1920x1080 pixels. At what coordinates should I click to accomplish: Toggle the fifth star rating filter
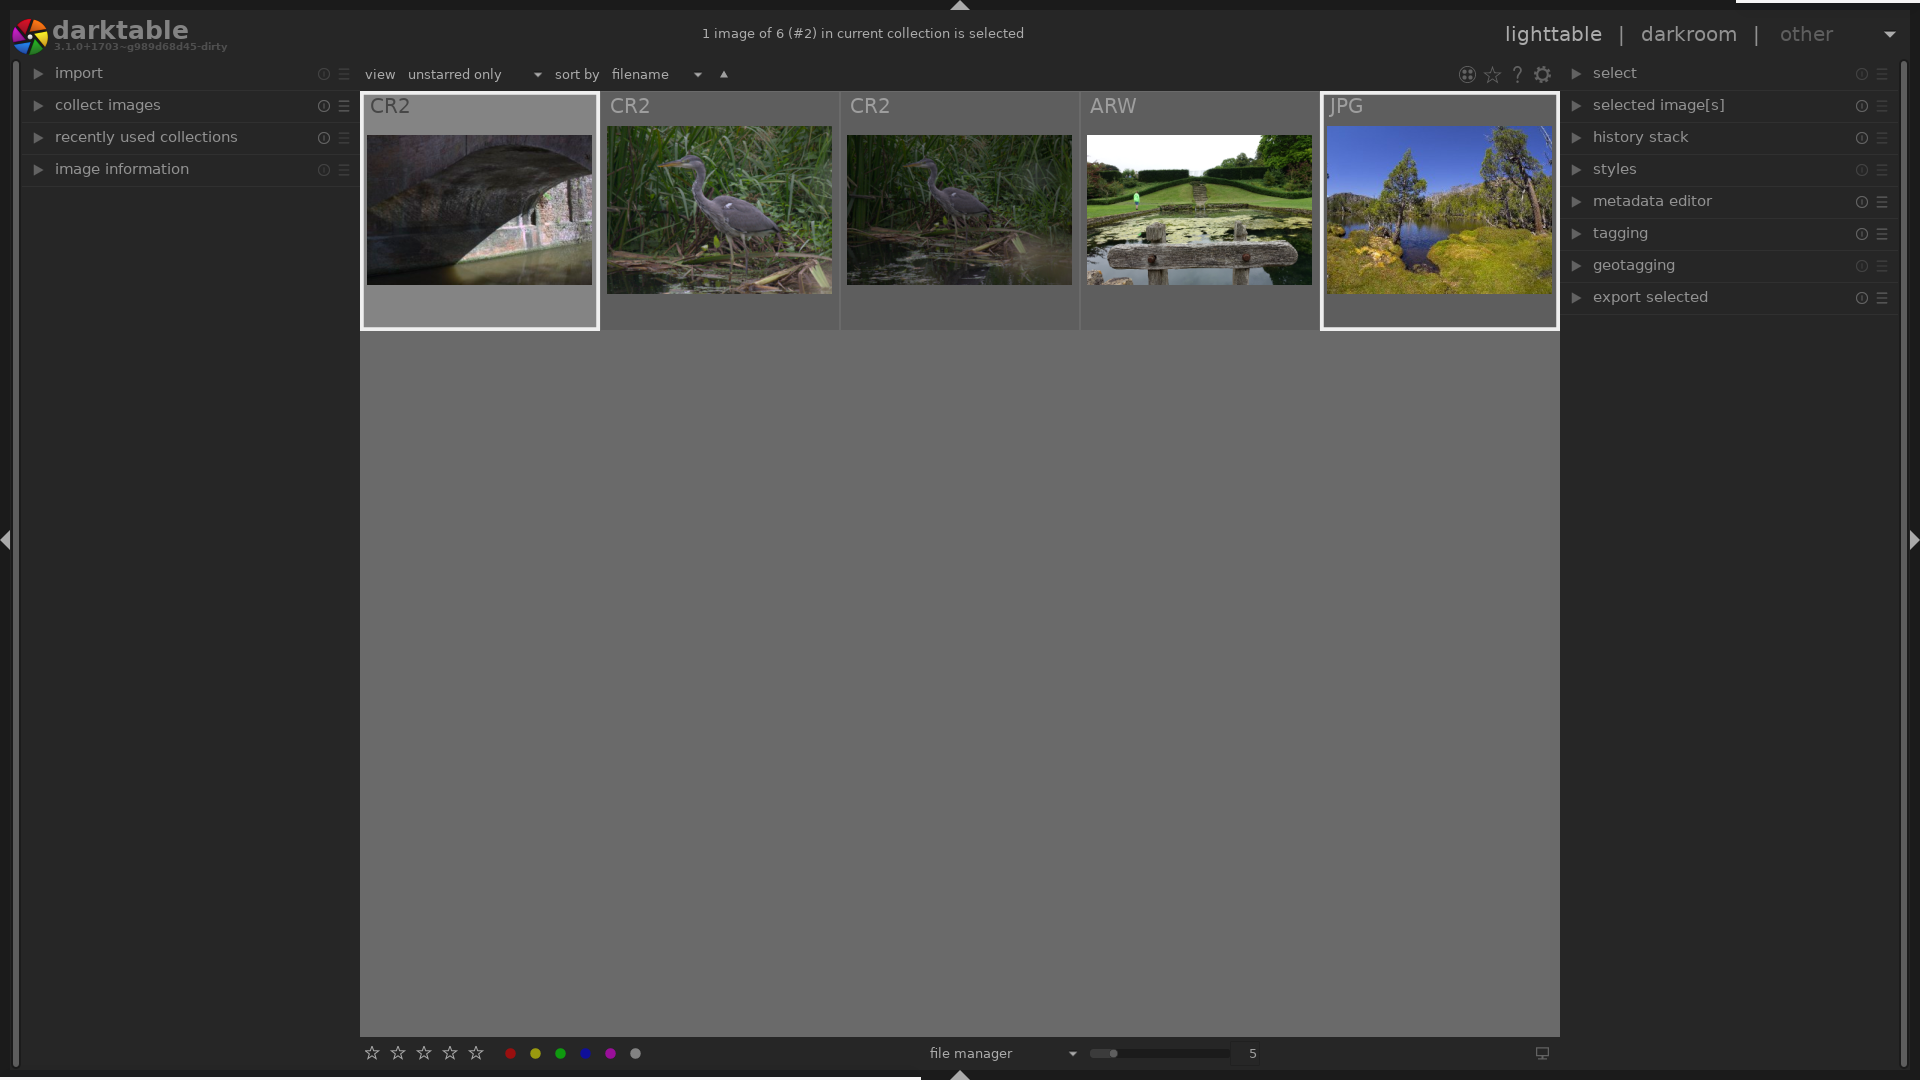pyautogui.click(x=476, y=1053)
